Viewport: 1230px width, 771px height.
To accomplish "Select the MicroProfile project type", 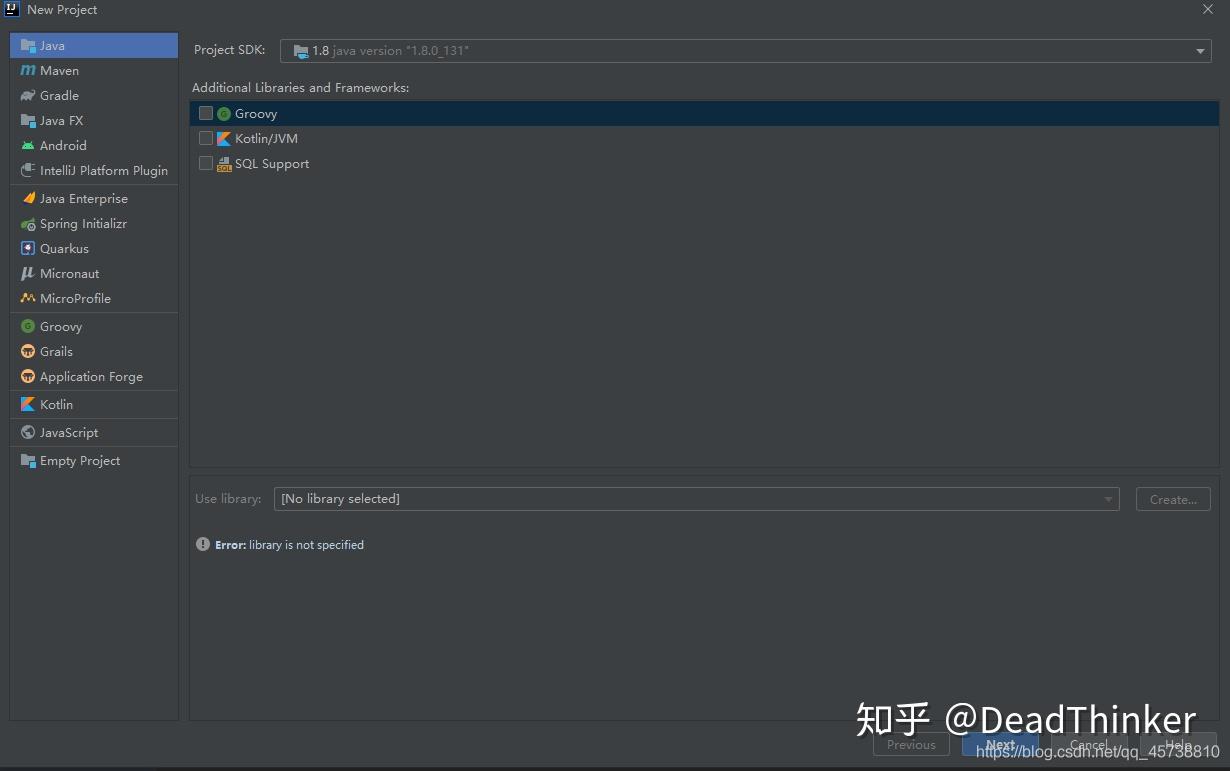I will pyautogui.click(x=75, y=298).
